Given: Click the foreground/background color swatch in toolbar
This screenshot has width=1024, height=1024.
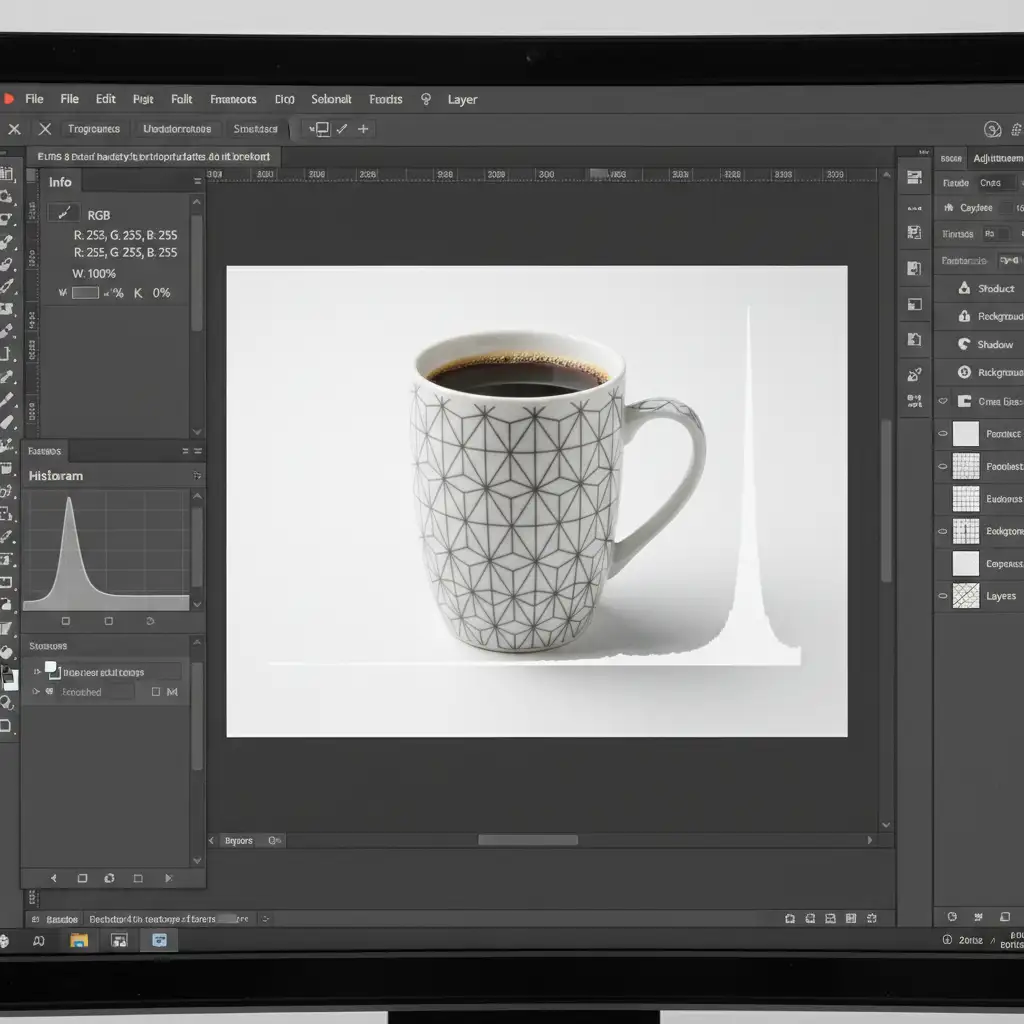Looking at the screenshot, I should pos(9,677).
